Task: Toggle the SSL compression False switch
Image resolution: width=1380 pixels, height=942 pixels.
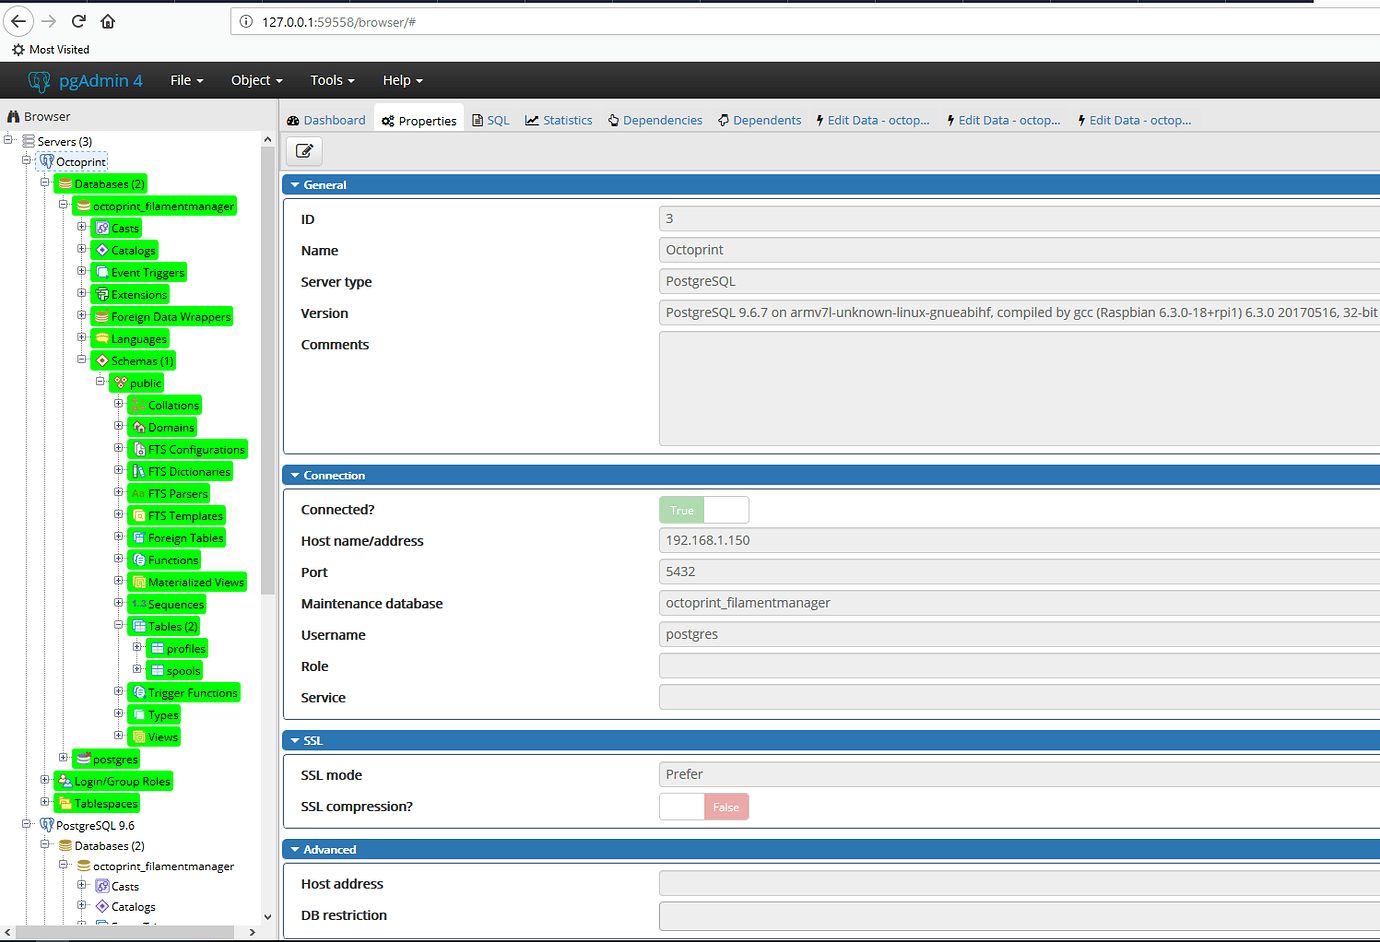Action: point(704,807)
